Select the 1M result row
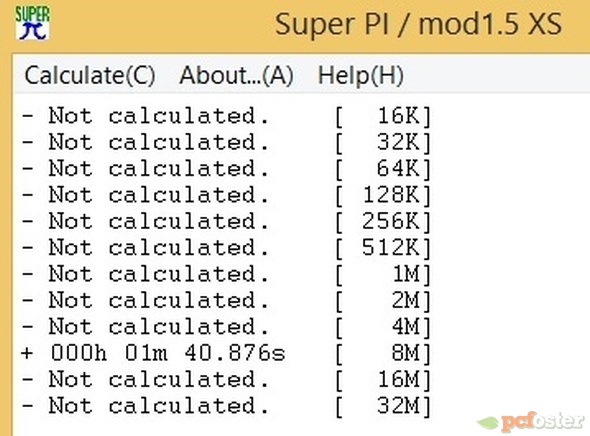The width and height of the screenshot is (590, 436). click(x=227, y=274)
